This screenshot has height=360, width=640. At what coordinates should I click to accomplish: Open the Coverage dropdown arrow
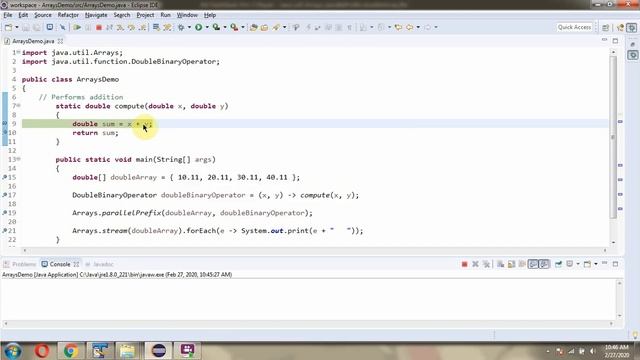click(225, 27)
